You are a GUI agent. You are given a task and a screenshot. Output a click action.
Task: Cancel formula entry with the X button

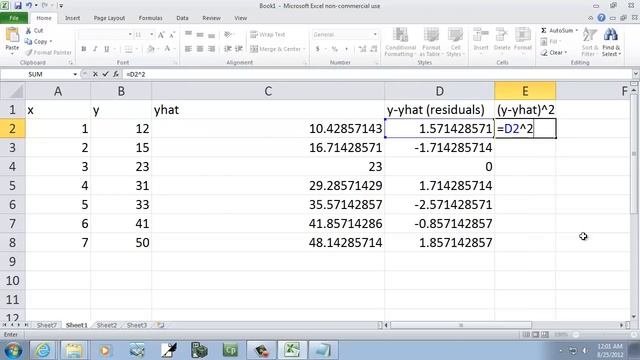[95, 74]
